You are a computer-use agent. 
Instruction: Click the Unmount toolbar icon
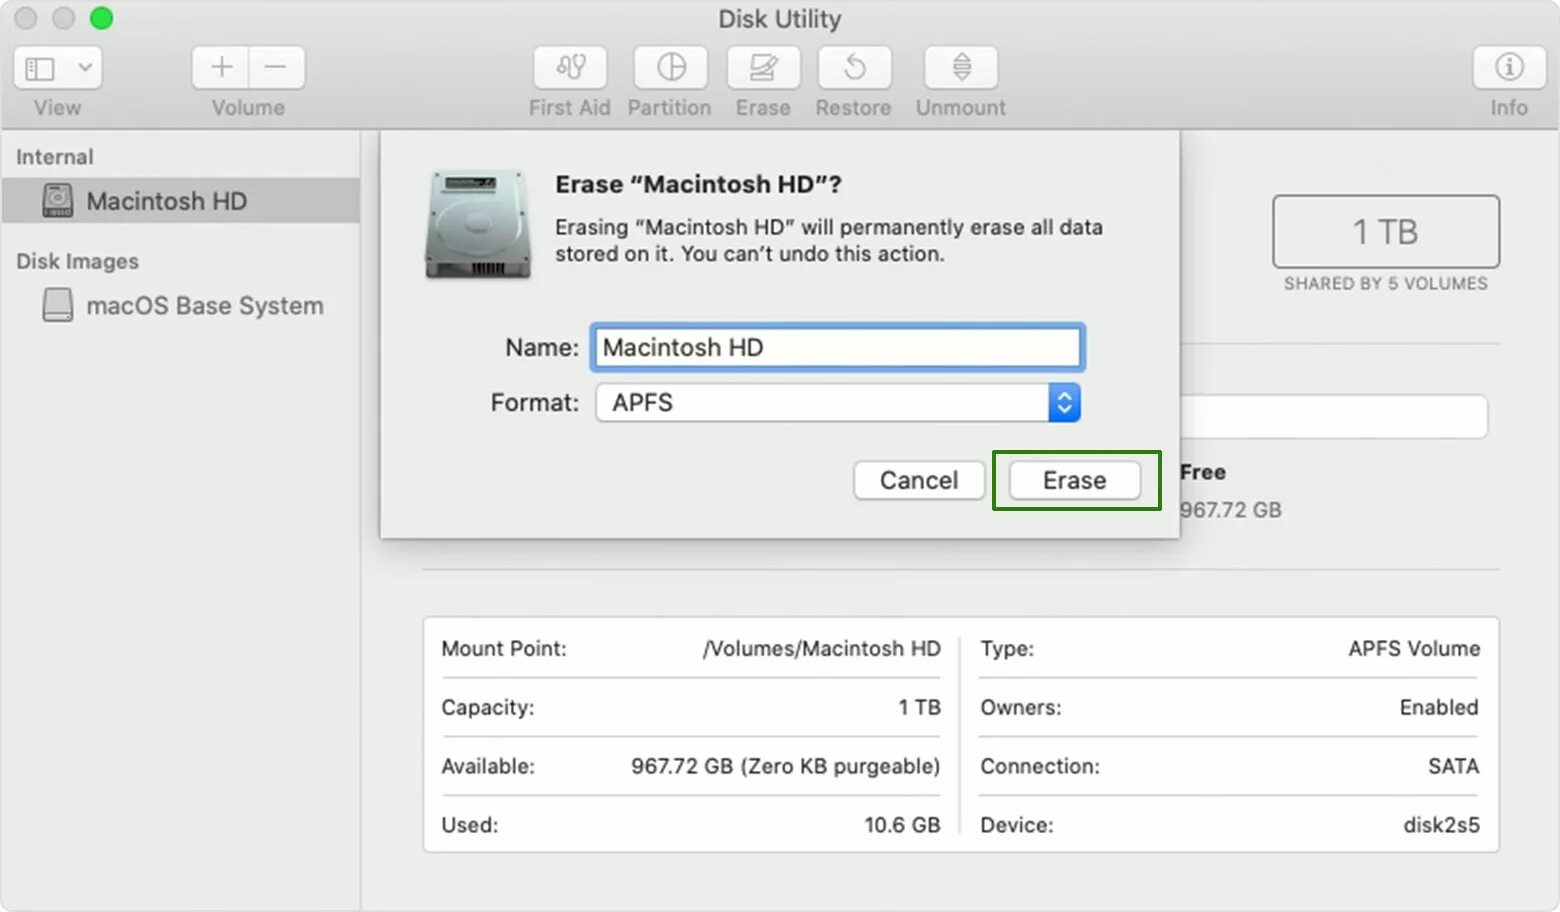(x=961, y=68)
